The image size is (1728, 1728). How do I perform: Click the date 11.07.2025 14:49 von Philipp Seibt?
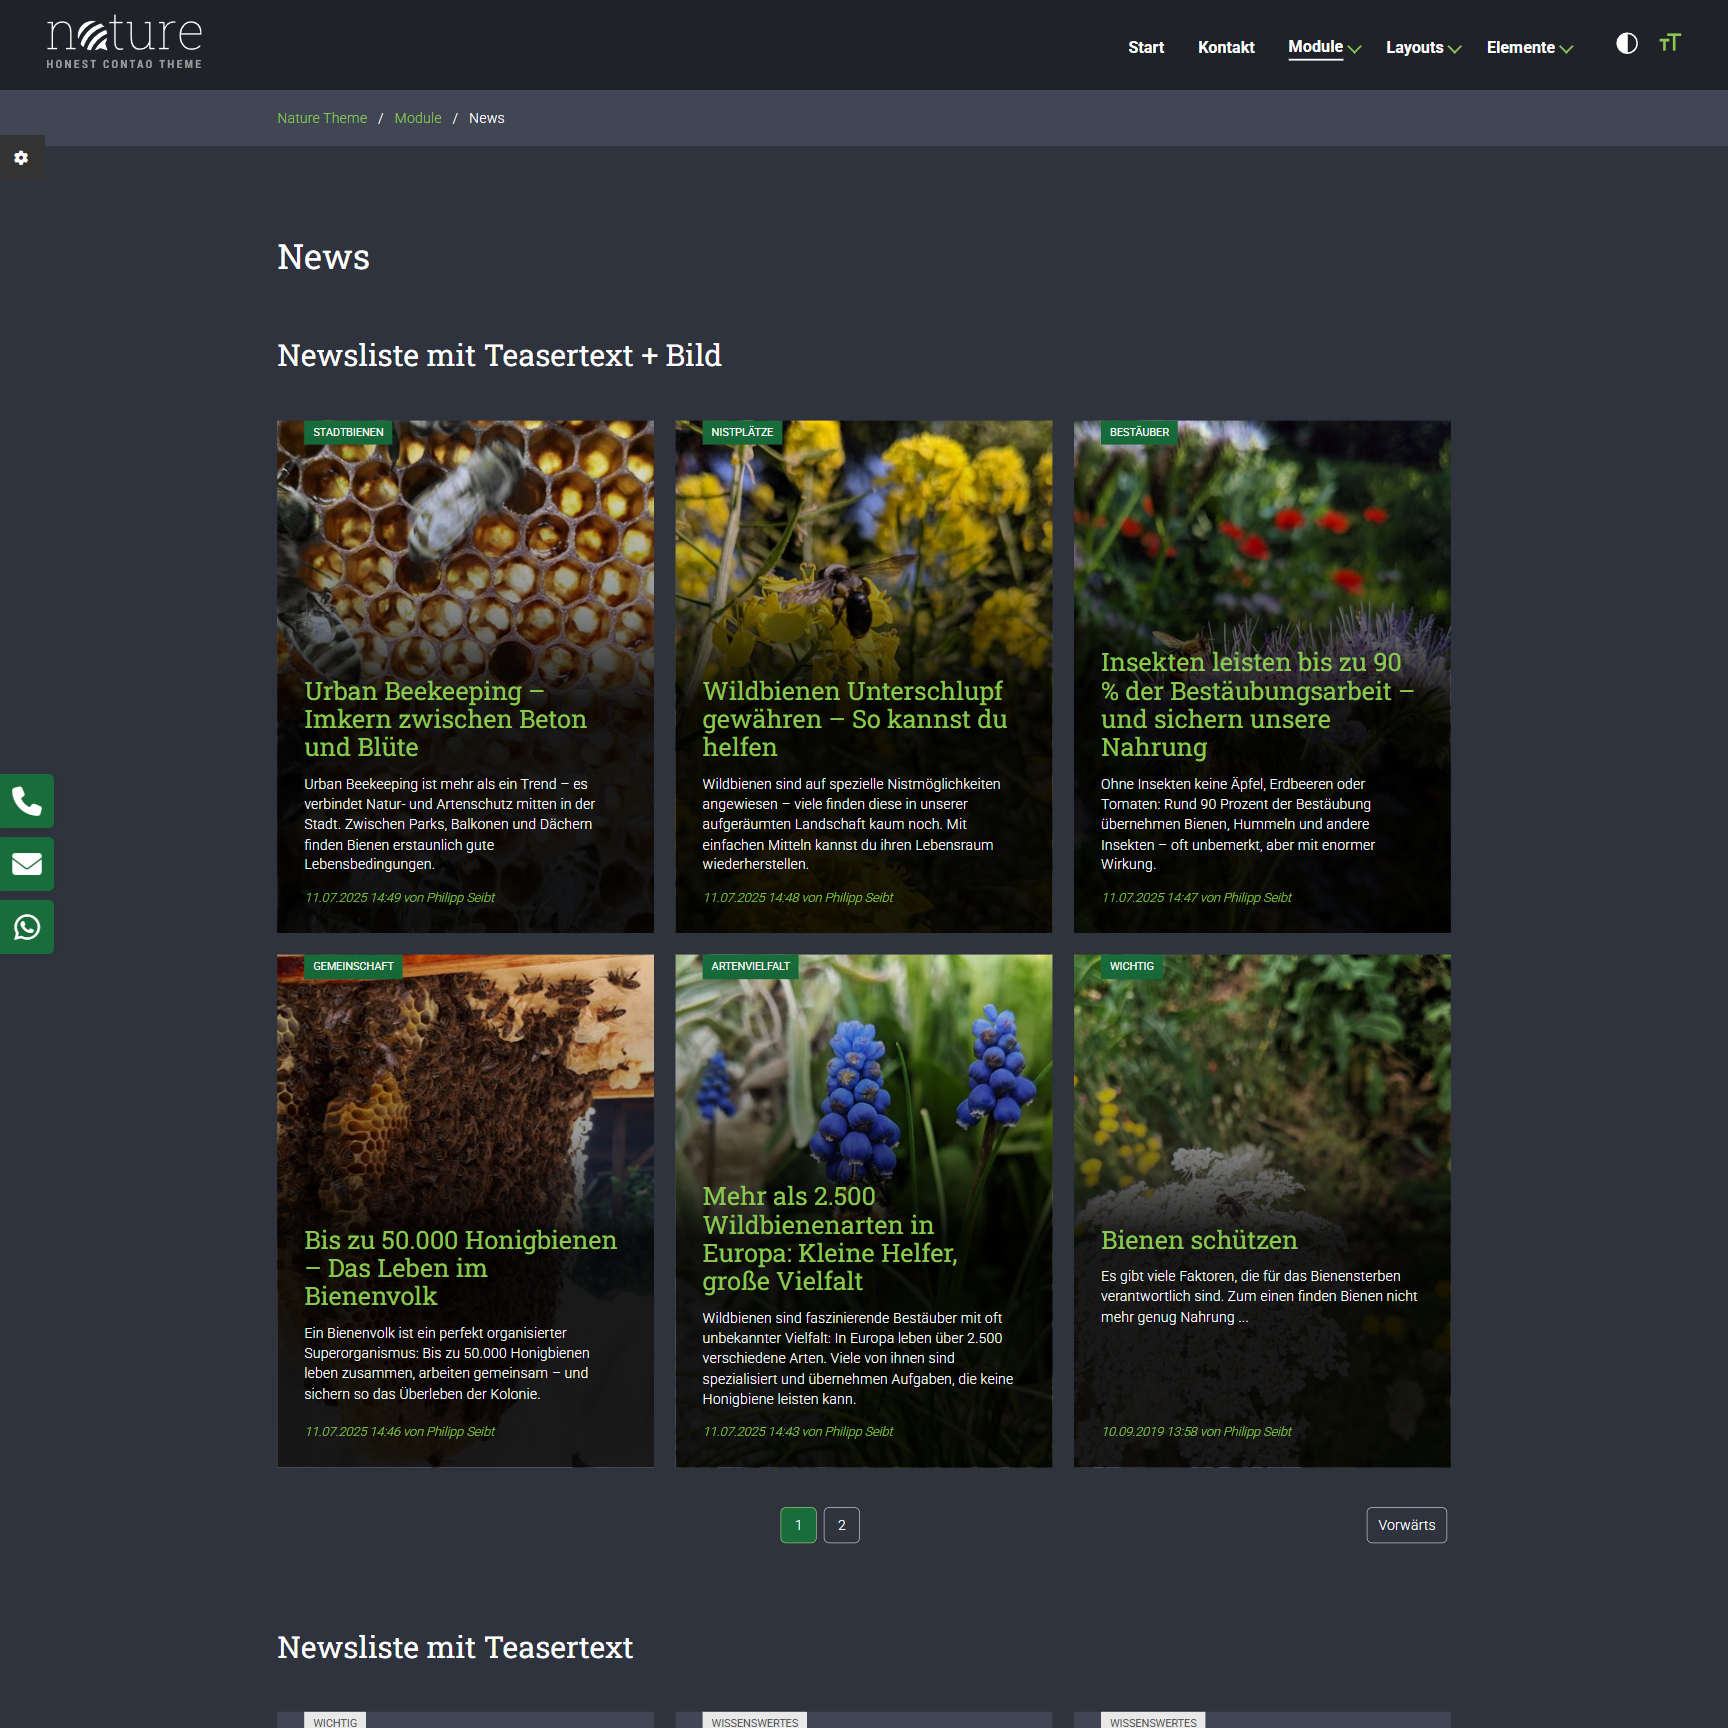[x=400, y=898]
